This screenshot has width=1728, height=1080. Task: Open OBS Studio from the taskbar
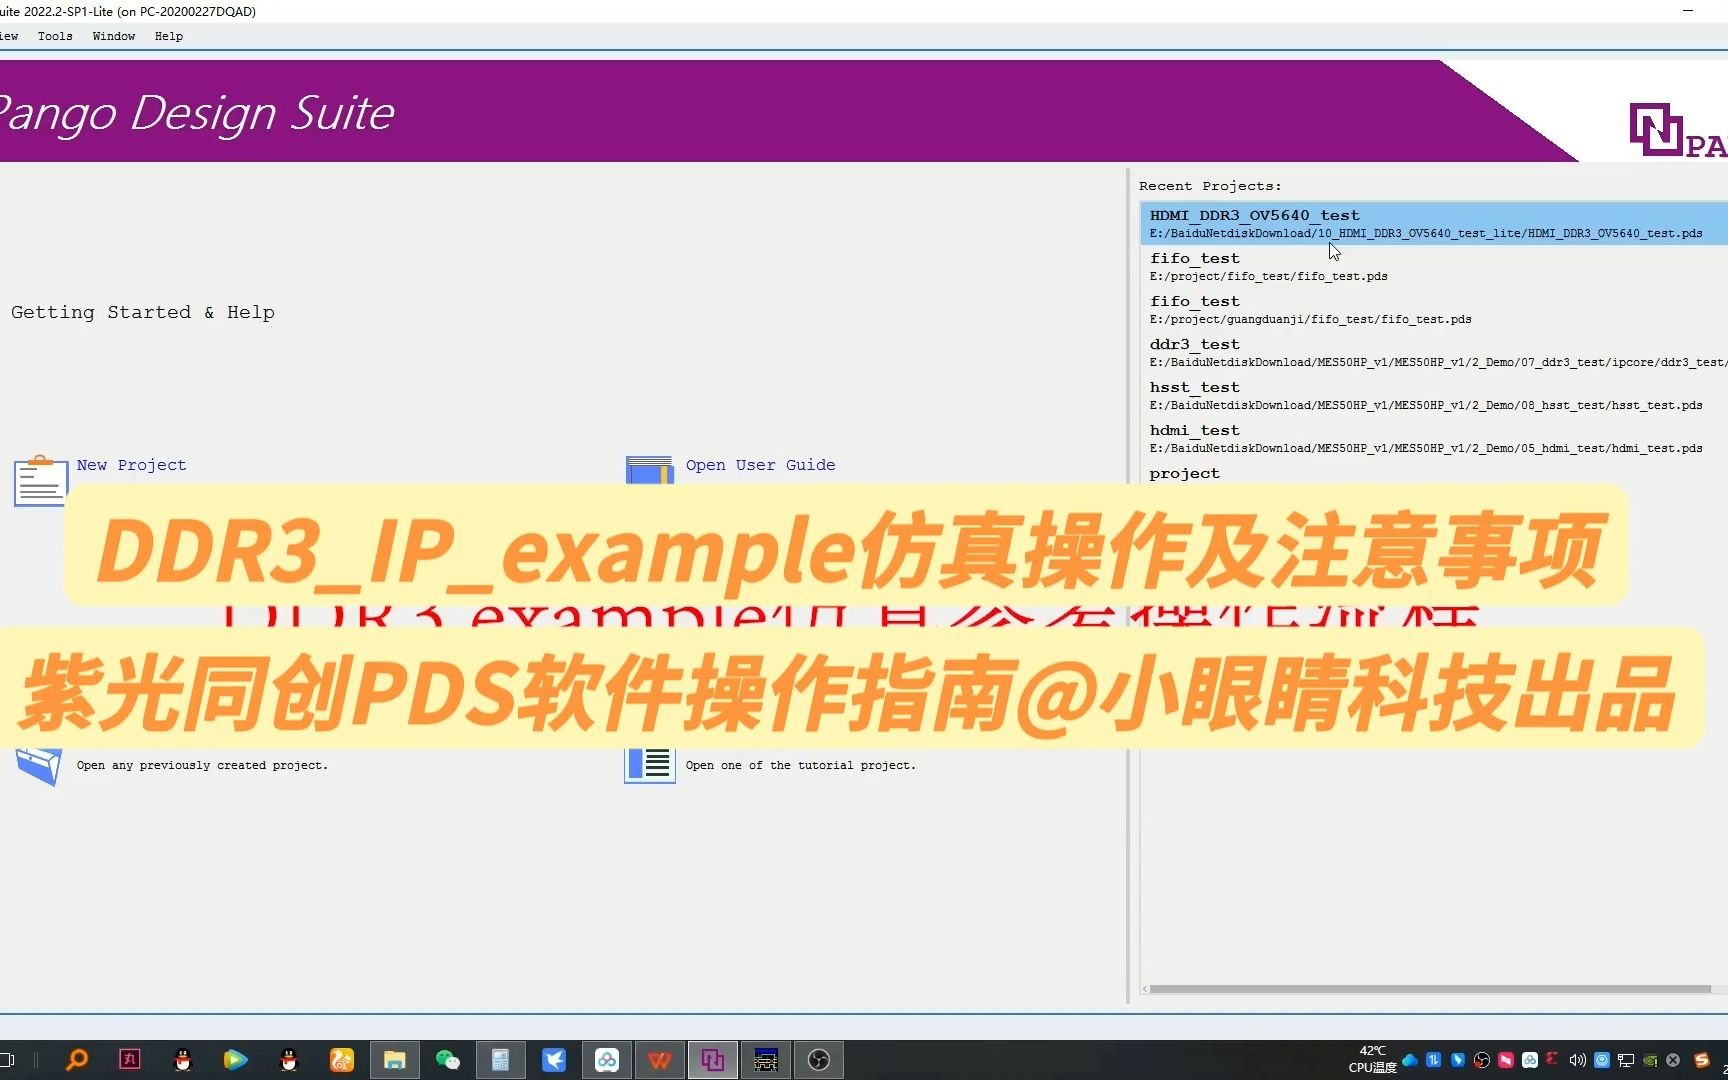819,1060
